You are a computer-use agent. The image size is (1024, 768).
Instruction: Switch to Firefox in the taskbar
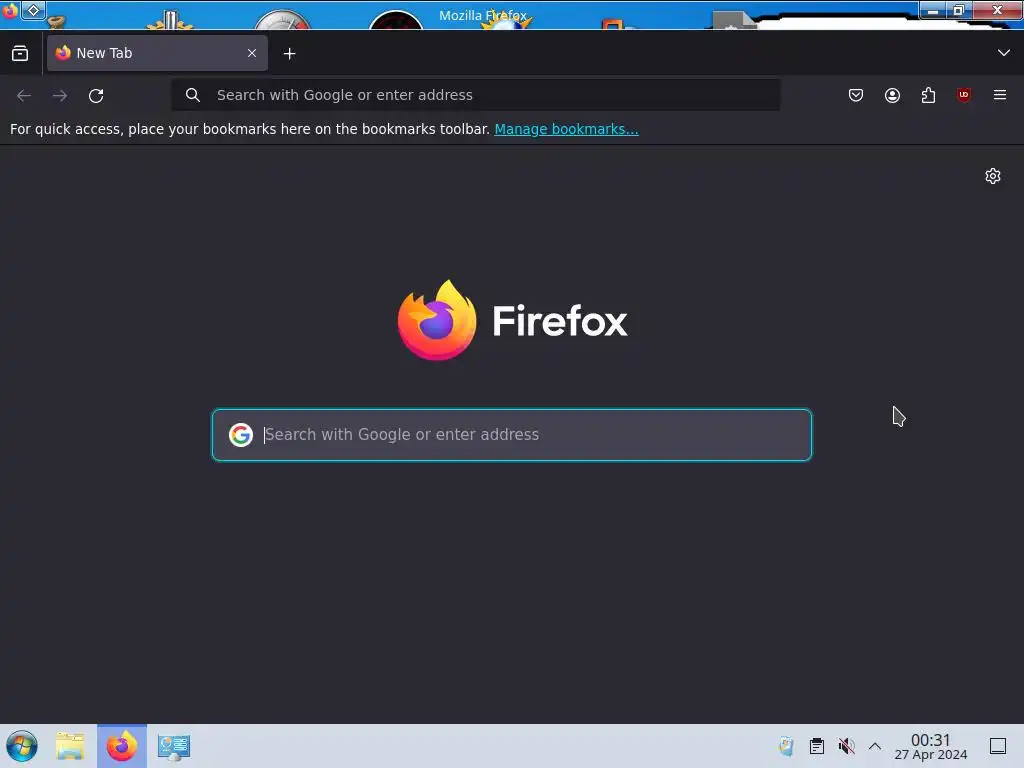pos(122,746)
